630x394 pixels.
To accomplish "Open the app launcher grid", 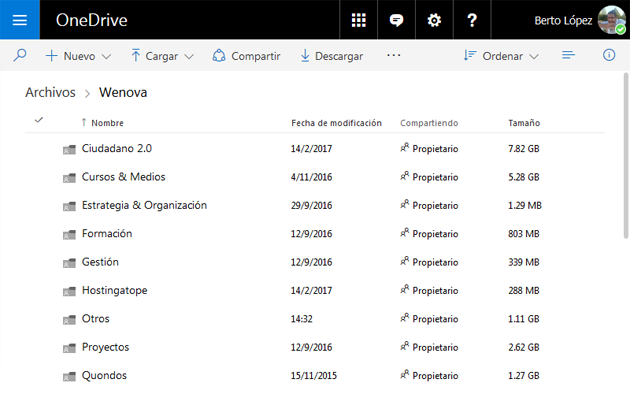I will (x=358, y=20).
